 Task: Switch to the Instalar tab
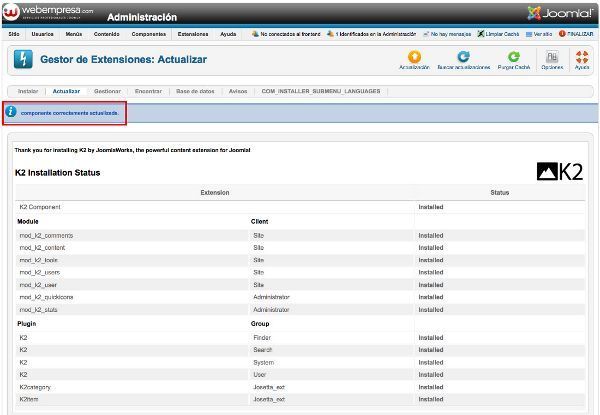tap(28, 91)
